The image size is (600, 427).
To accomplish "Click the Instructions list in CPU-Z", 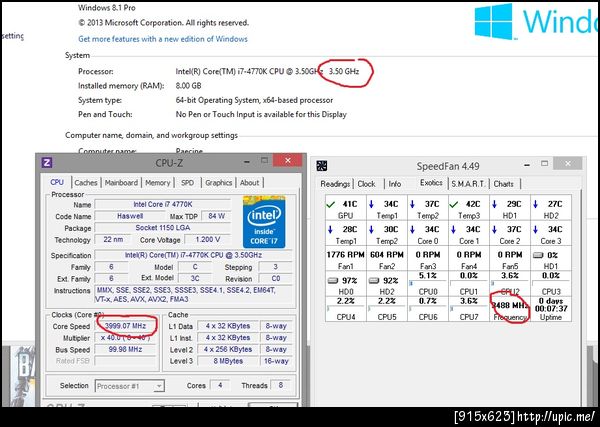I will 193,295.
